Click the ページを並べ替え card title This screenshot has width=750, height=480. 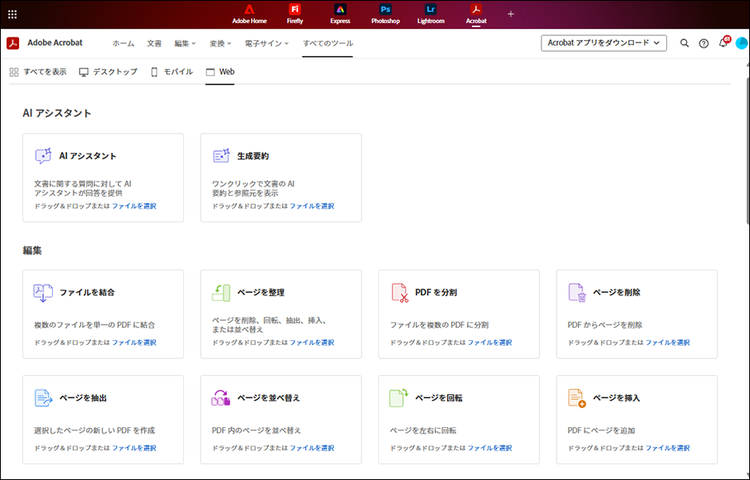tap(269, 398)
